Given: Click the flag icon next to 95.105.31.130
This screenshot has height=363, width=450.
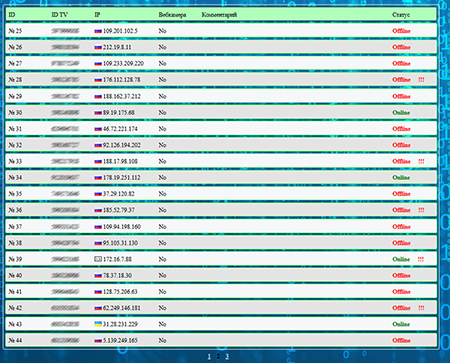Looking at the screenshot, I should coord(98,243).
